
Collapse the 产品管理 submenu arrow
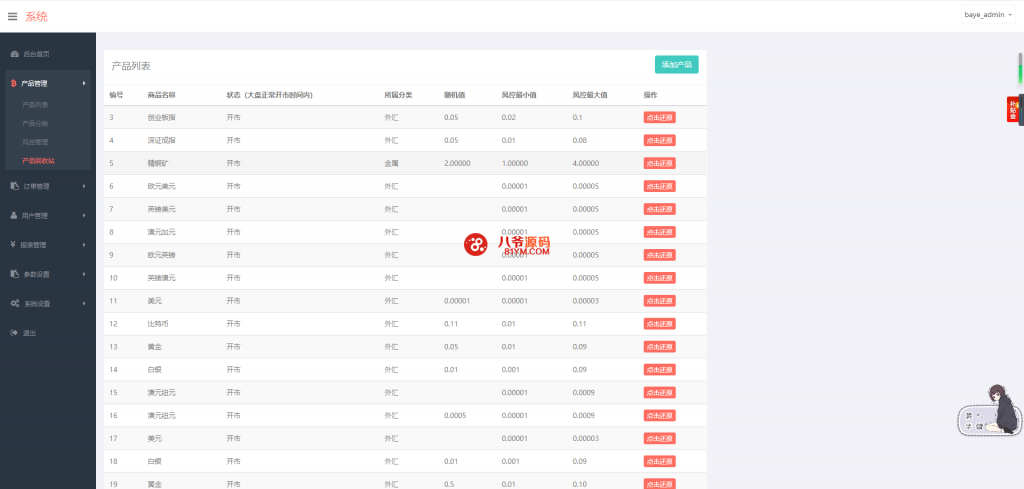click(84, 84)
